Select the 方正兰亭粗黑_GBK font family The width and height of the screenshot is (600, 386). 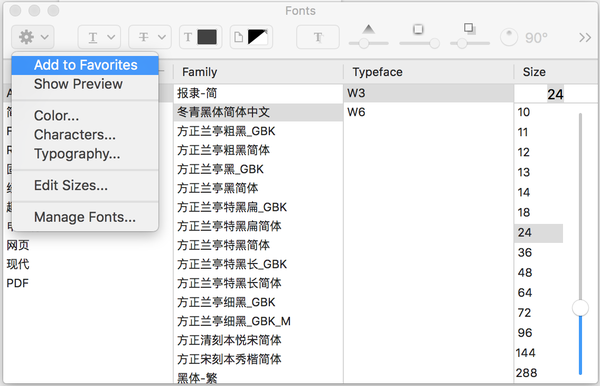pos(258,131)
